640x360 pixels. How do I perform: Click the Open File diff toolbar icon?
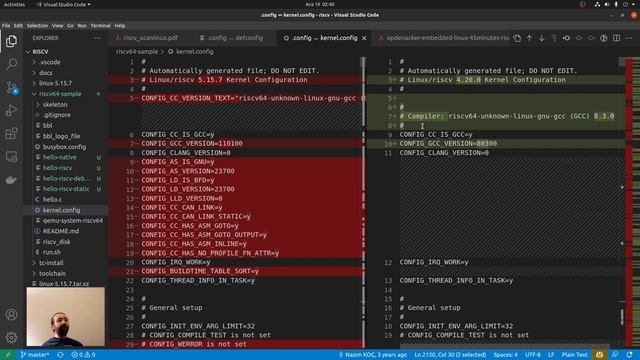[517, 38]
